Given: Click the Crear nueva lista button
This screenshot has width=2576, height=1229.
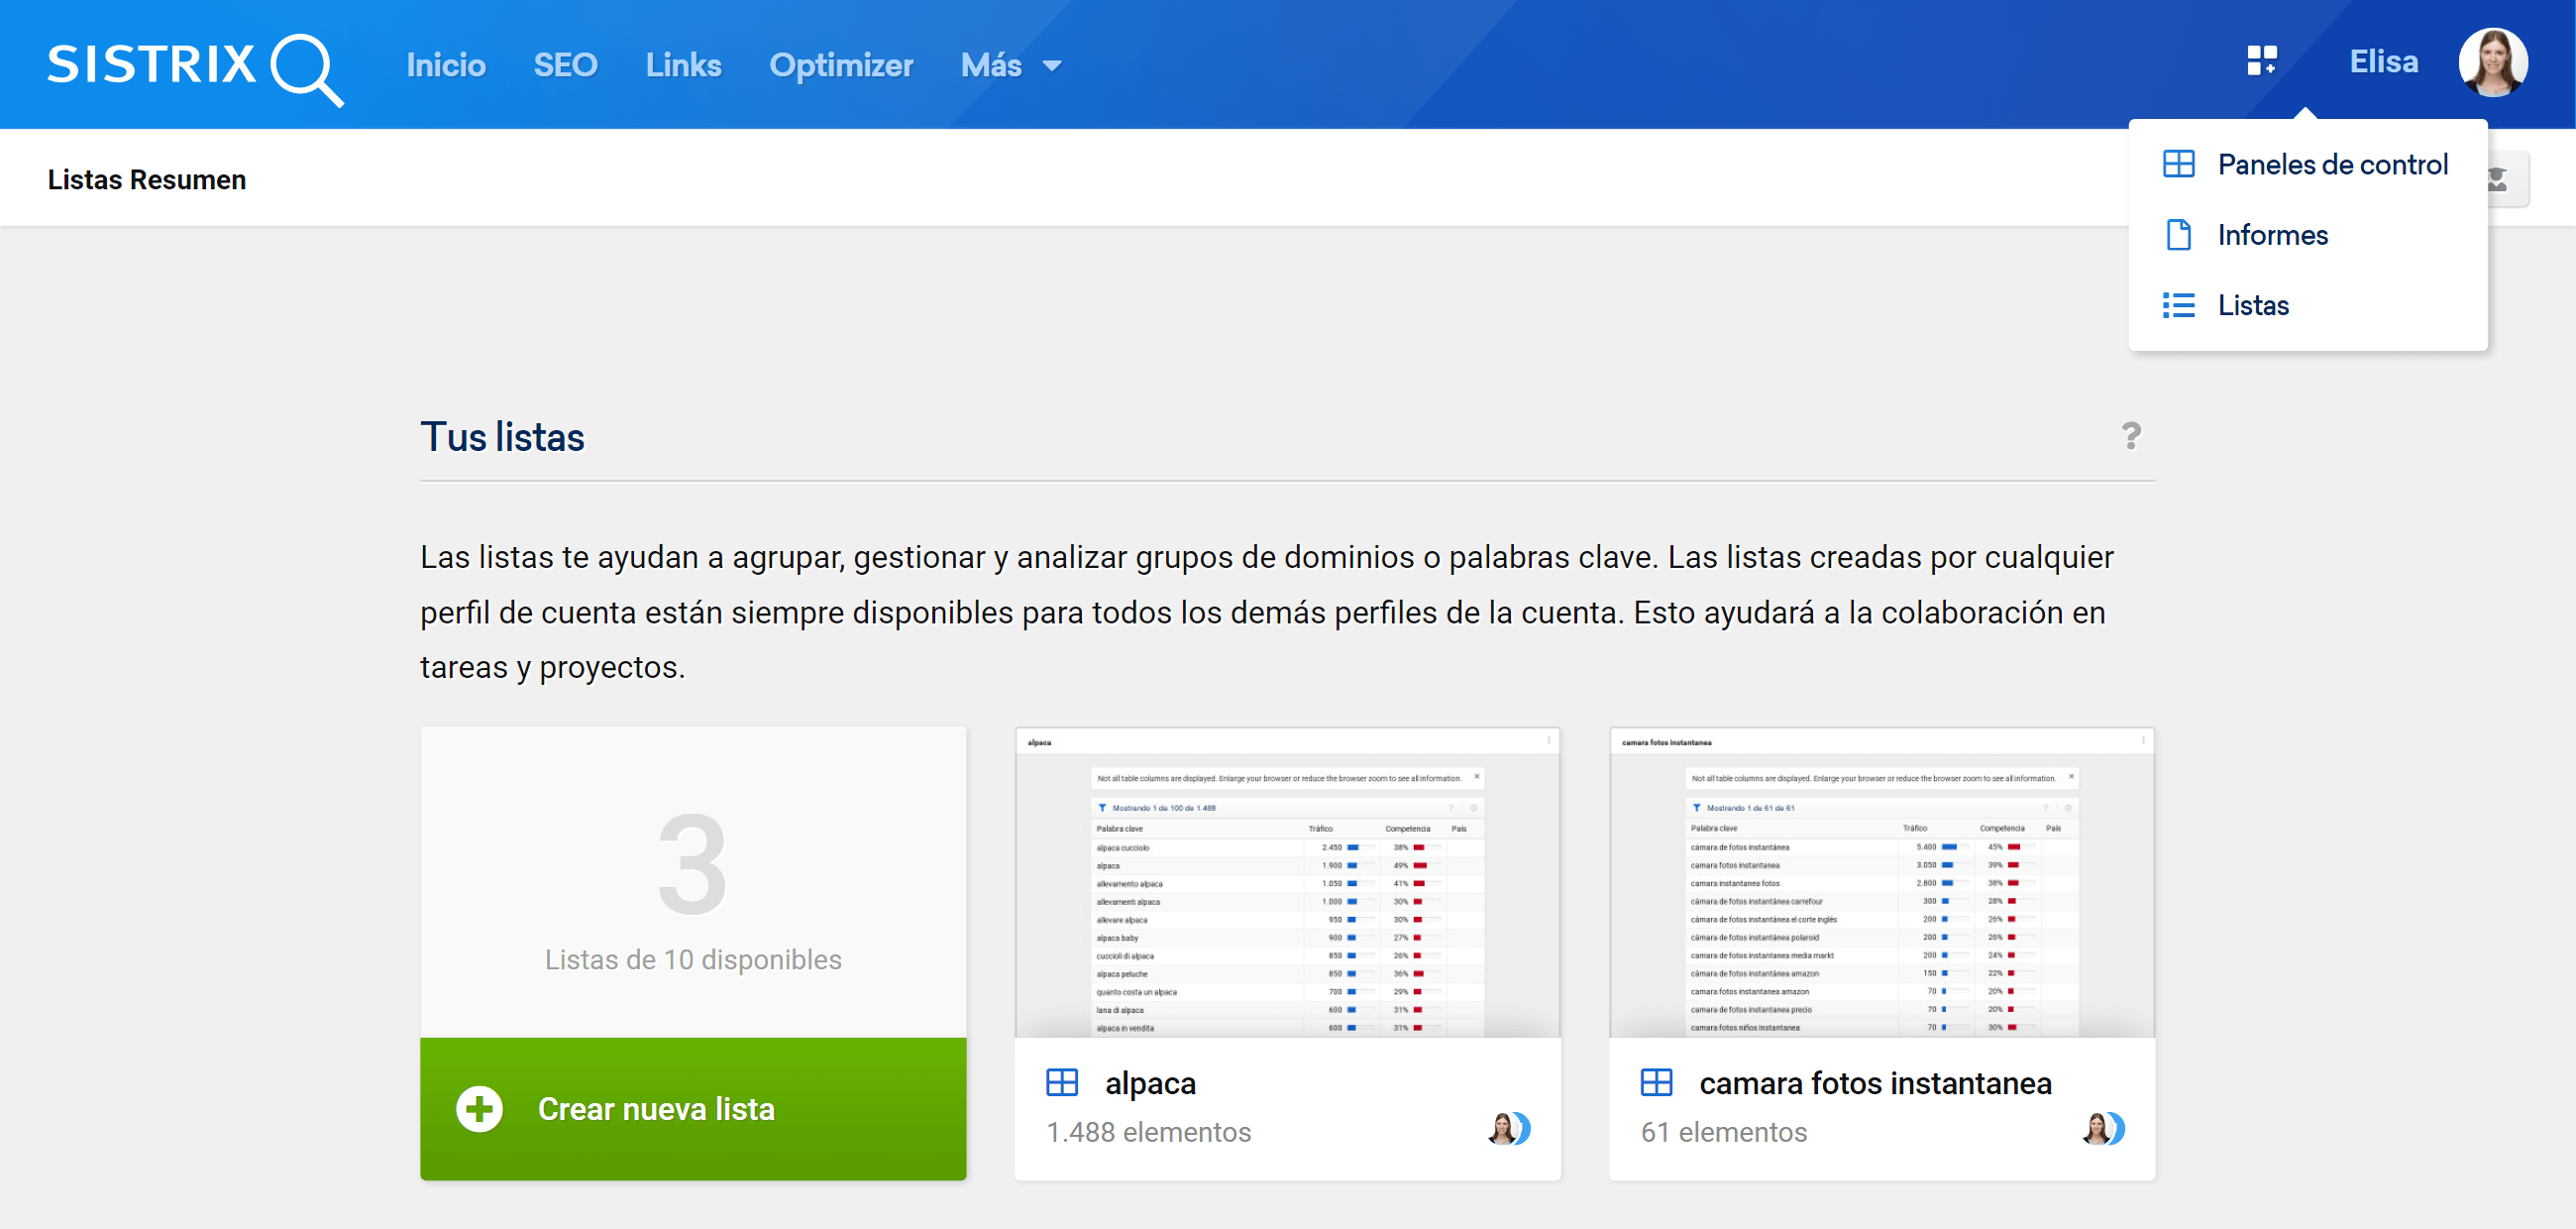Looking at the screenshot, I should (693, 1108).
